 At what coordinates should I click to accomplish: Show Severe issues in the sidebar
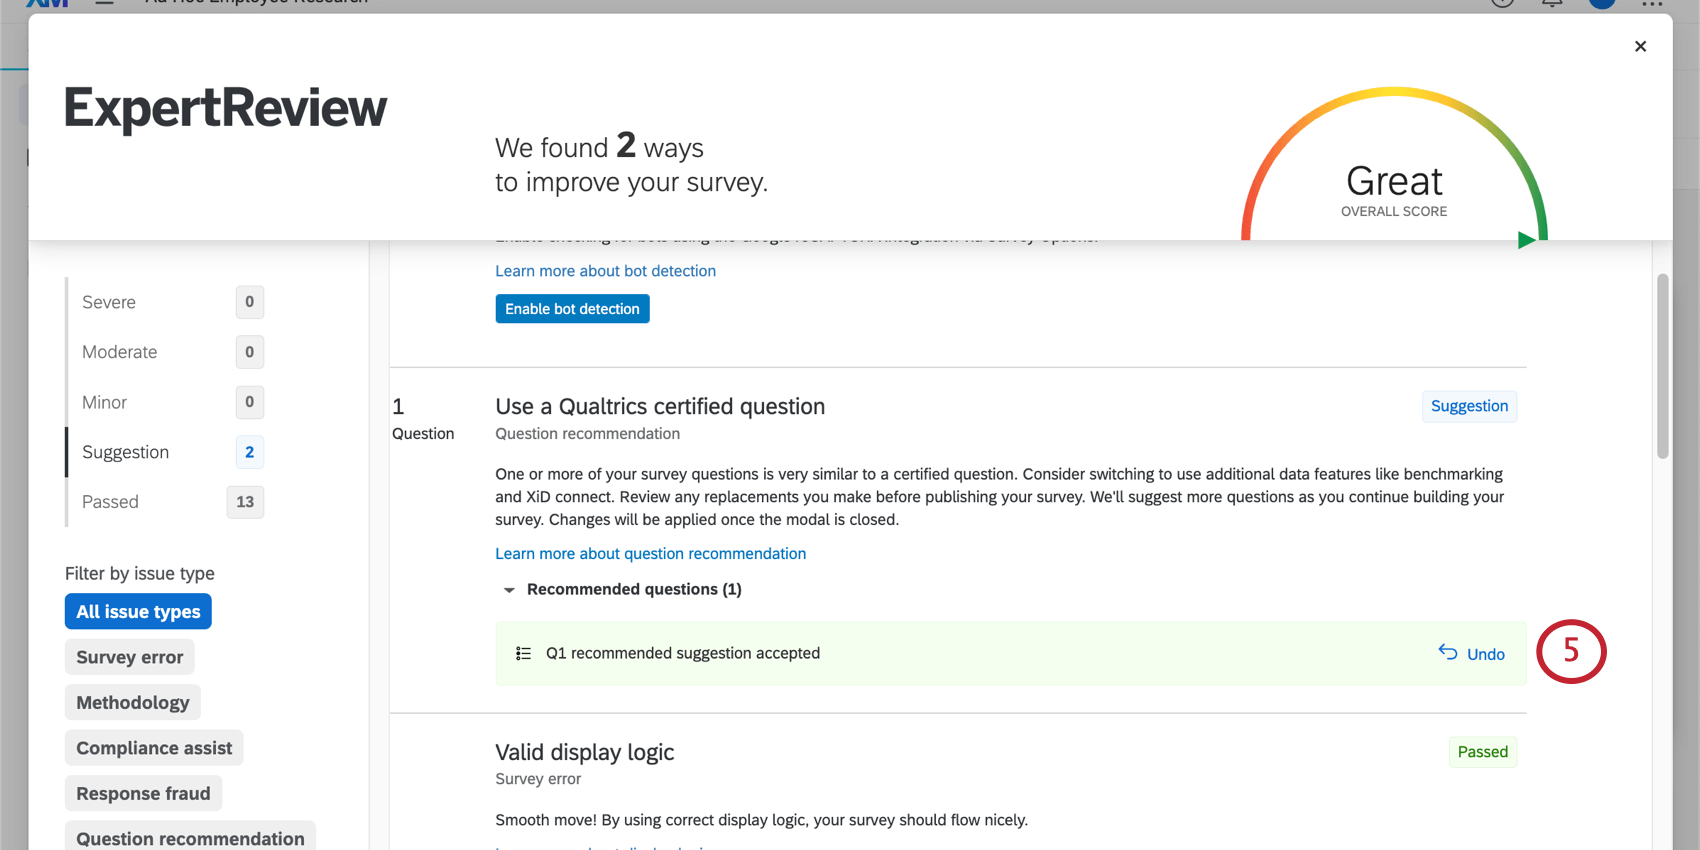click(109, 302)
